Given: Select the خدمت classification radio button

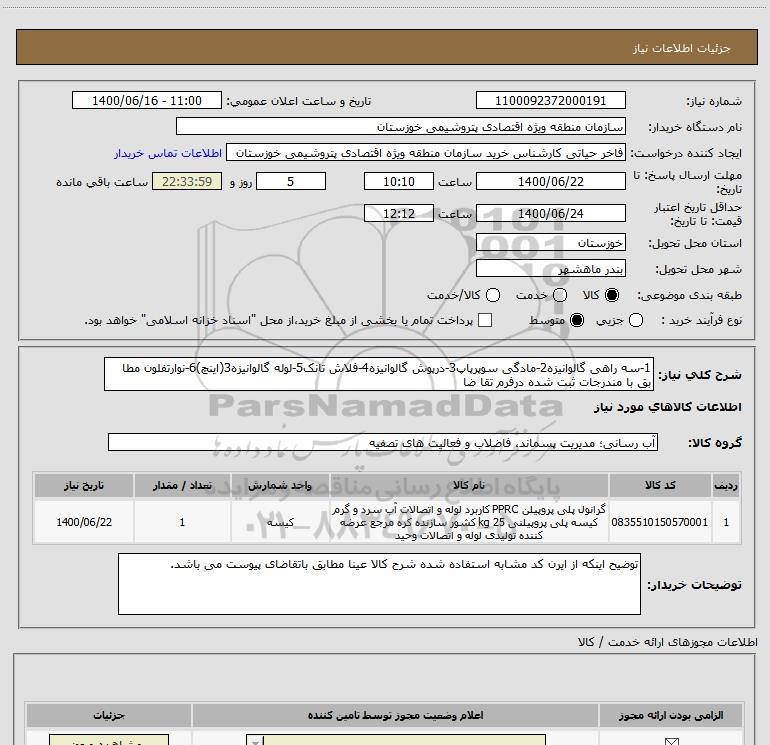Looking at the screenshot, I should point(560,295).
